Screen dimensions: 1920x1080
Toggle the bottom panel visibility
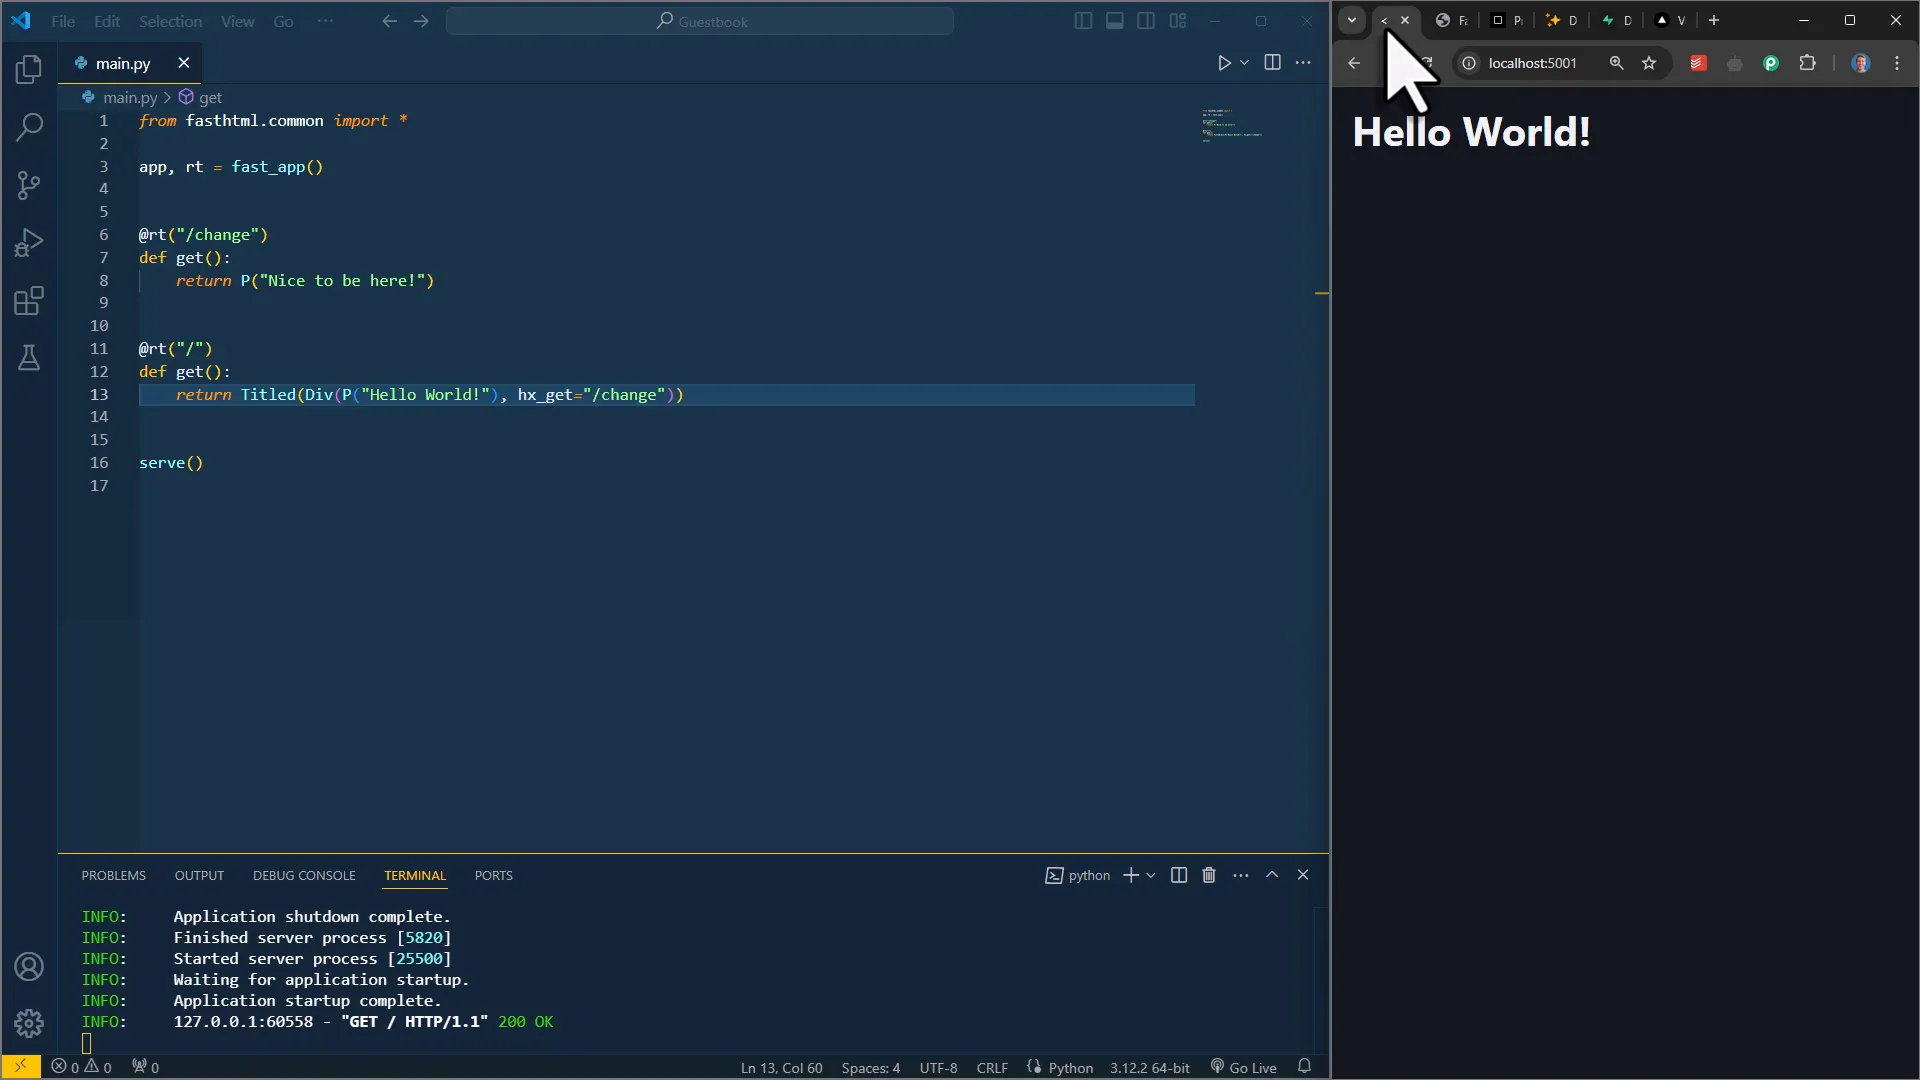click(1115, 20)
